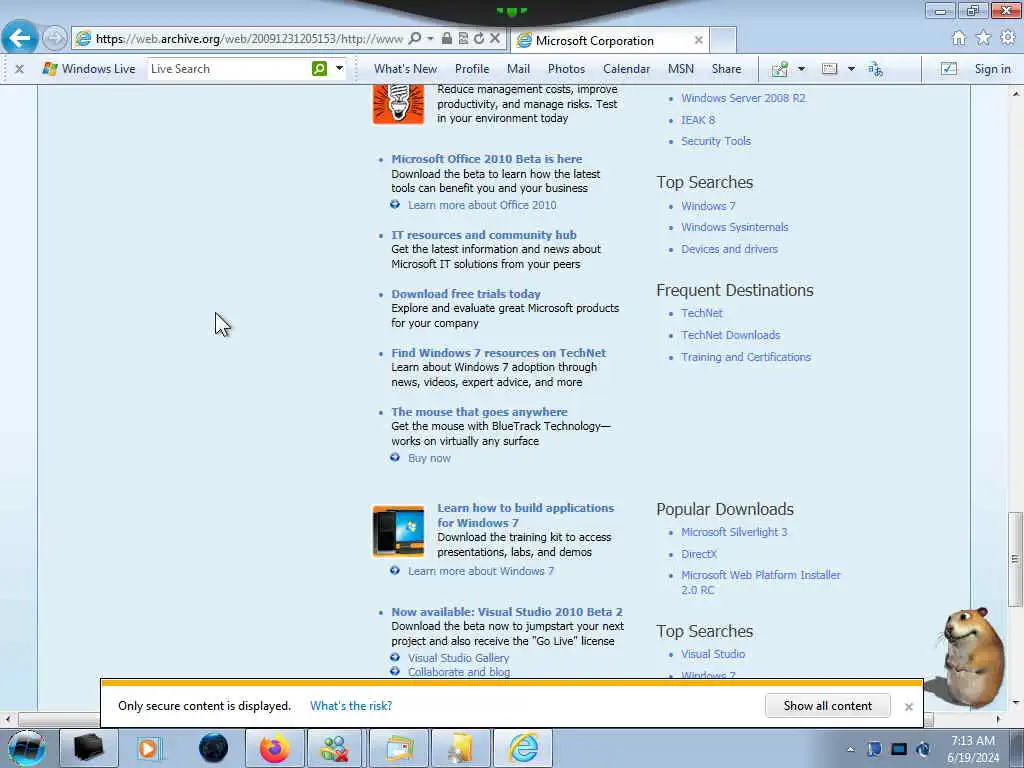Expand the Live Search options dropdown arrow
This screenshot has height=768, width=1024.
(340, 69)
